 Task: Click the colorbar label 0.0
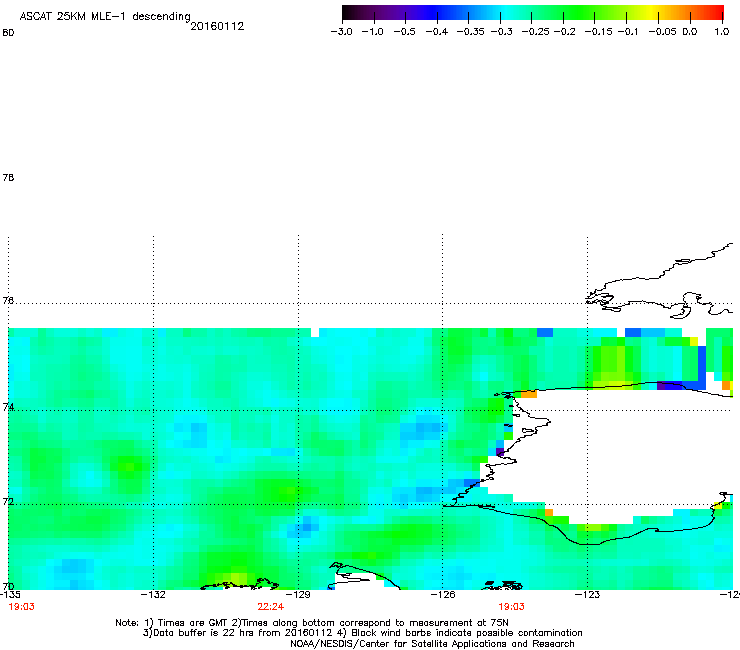click(x=690, y=32)
